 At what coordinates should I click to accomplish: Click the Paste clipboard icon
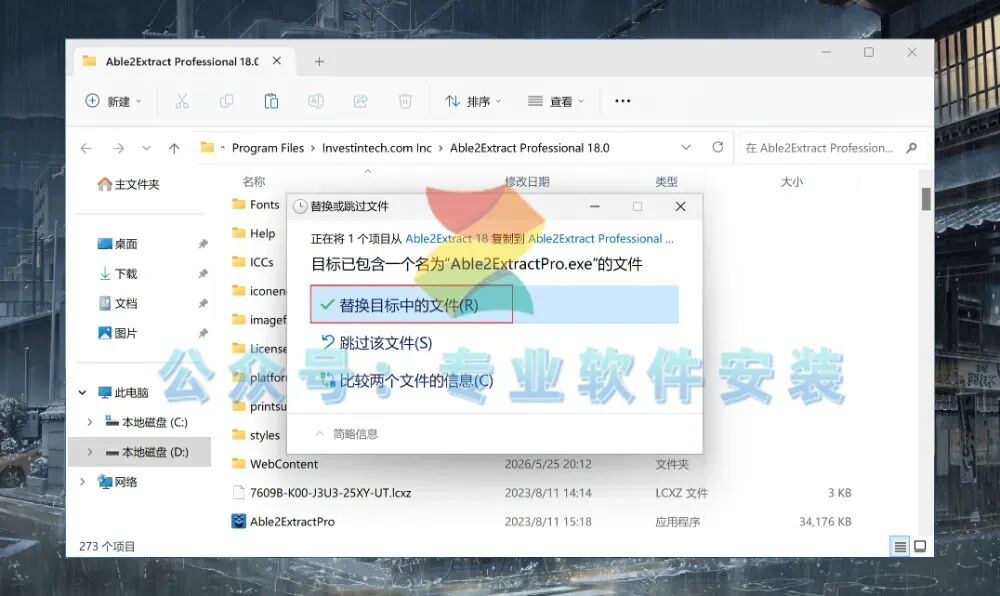click(271, 101)
